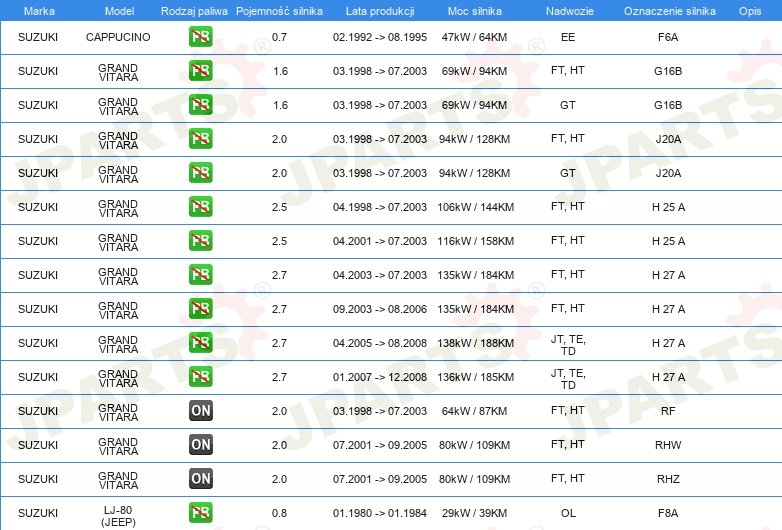Click the petrol icon in the G16B FT, HT row

(x=200, y=71)
